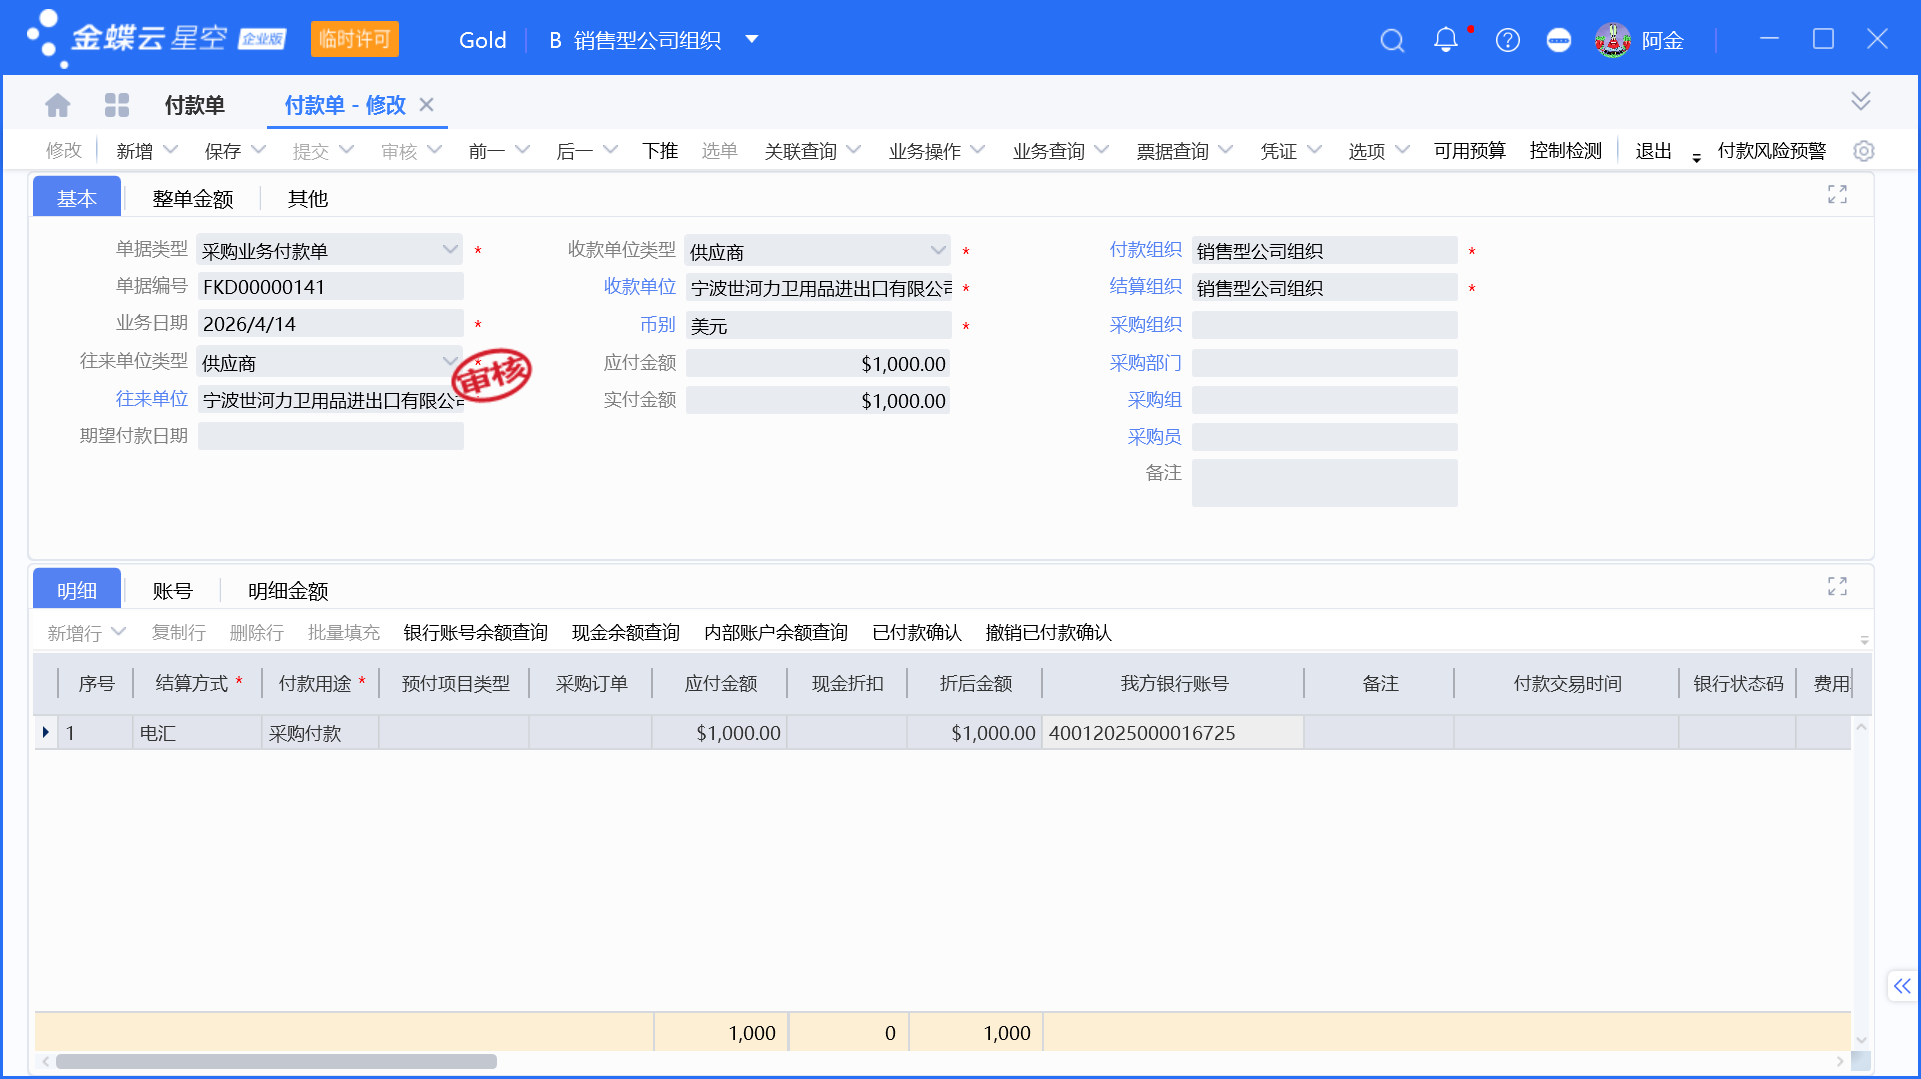Open the home page icon
Image resolution: width=1921 pixels, height=1079 pixels.
click(58, 105)
